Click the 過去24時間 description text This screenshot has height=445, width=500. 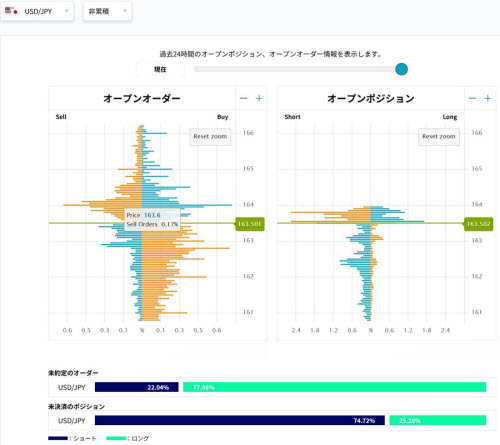(270, 54)
